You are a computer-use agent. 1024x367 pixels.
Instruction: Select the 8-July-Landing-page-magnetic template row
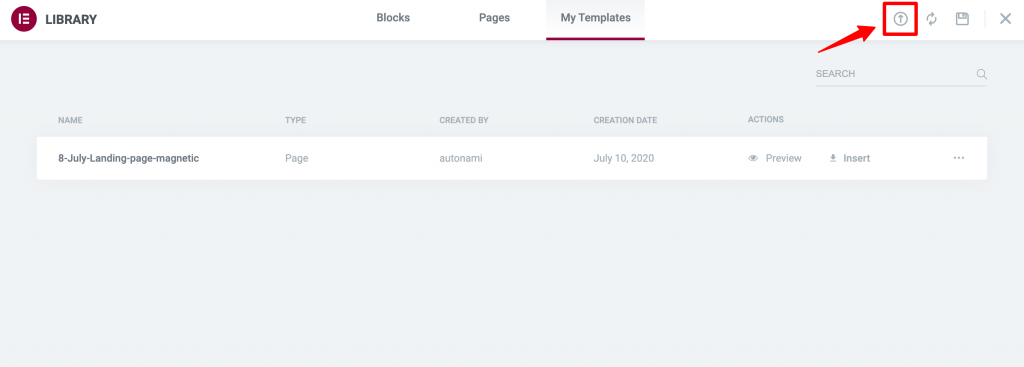pos(511,158)
